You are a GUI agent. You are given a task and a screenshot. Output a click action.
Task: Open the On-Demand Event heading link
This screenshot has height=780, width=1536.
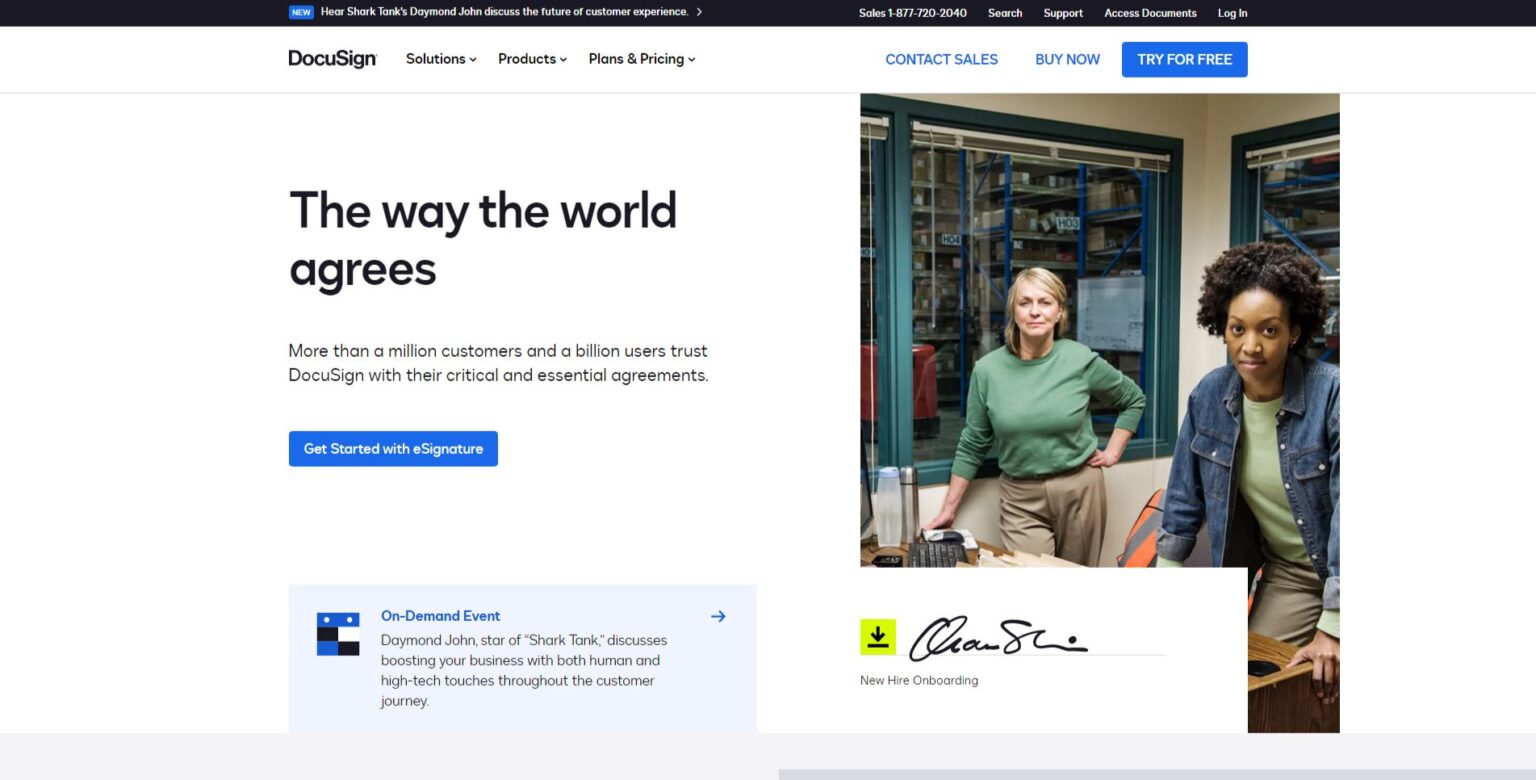[440, 616]
